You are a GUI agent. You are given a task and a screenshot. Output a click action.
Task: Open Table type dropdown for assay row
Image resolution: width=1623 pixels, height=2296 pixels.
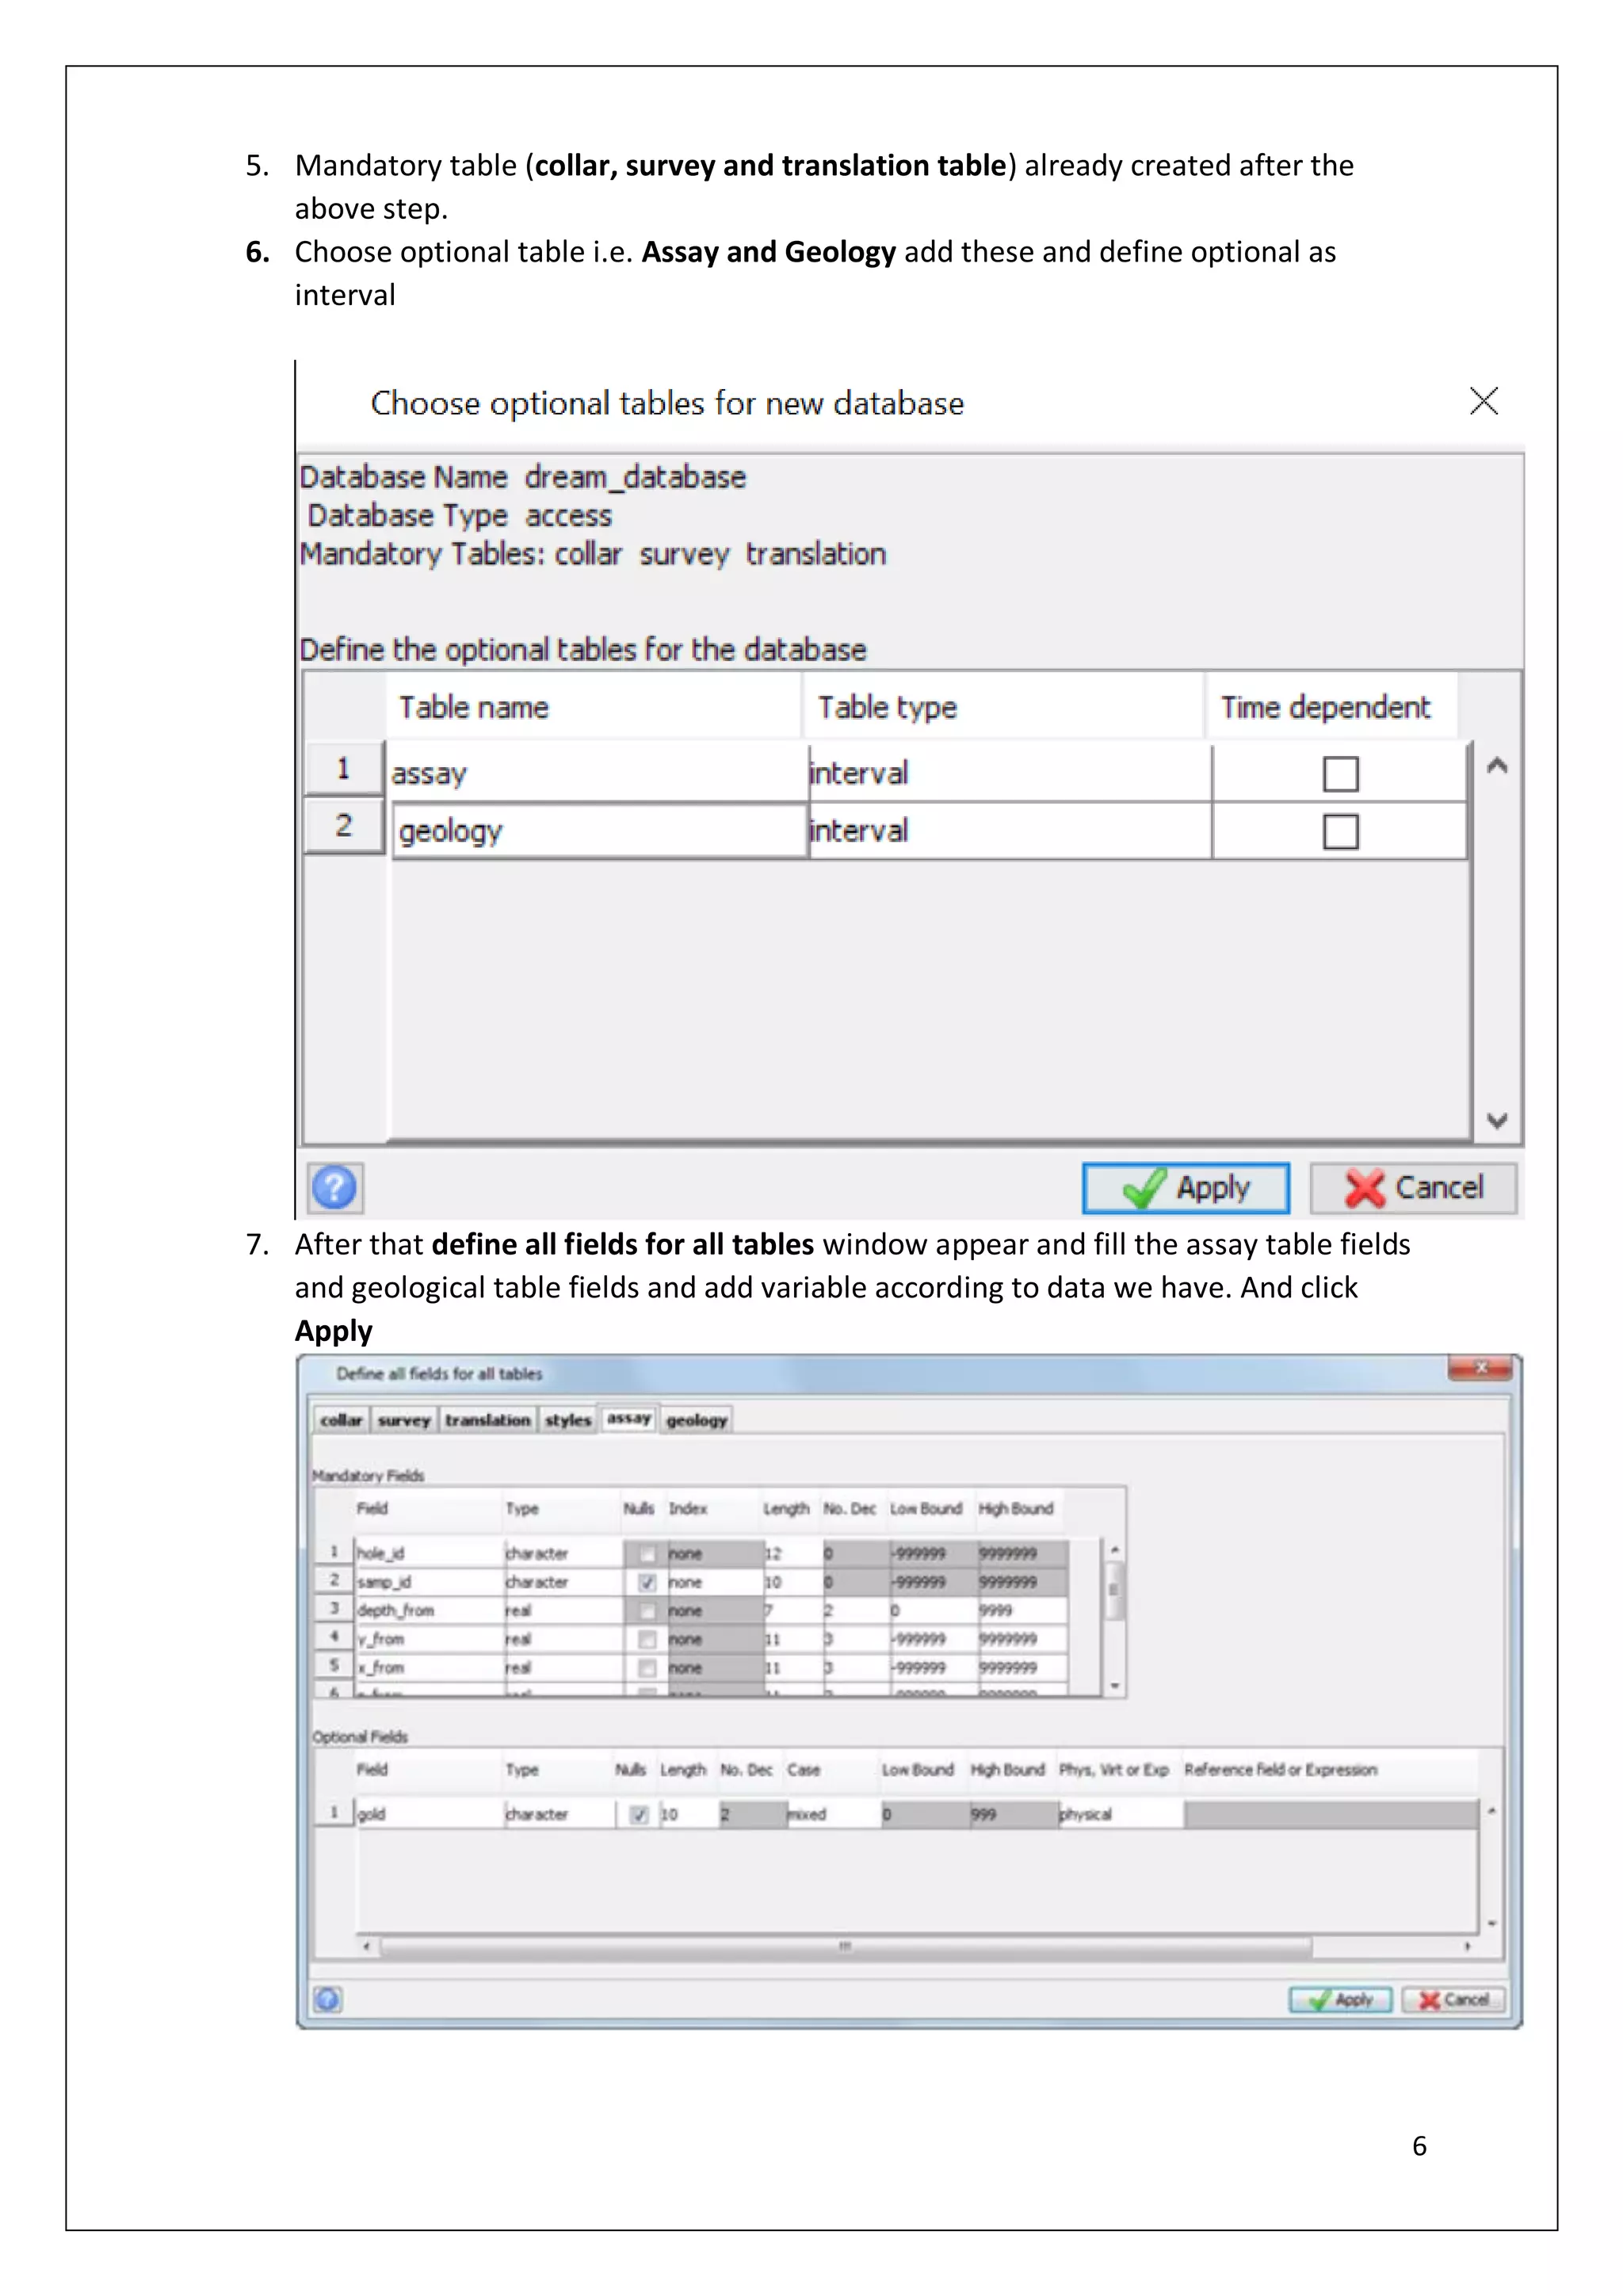coord(1008,773)
